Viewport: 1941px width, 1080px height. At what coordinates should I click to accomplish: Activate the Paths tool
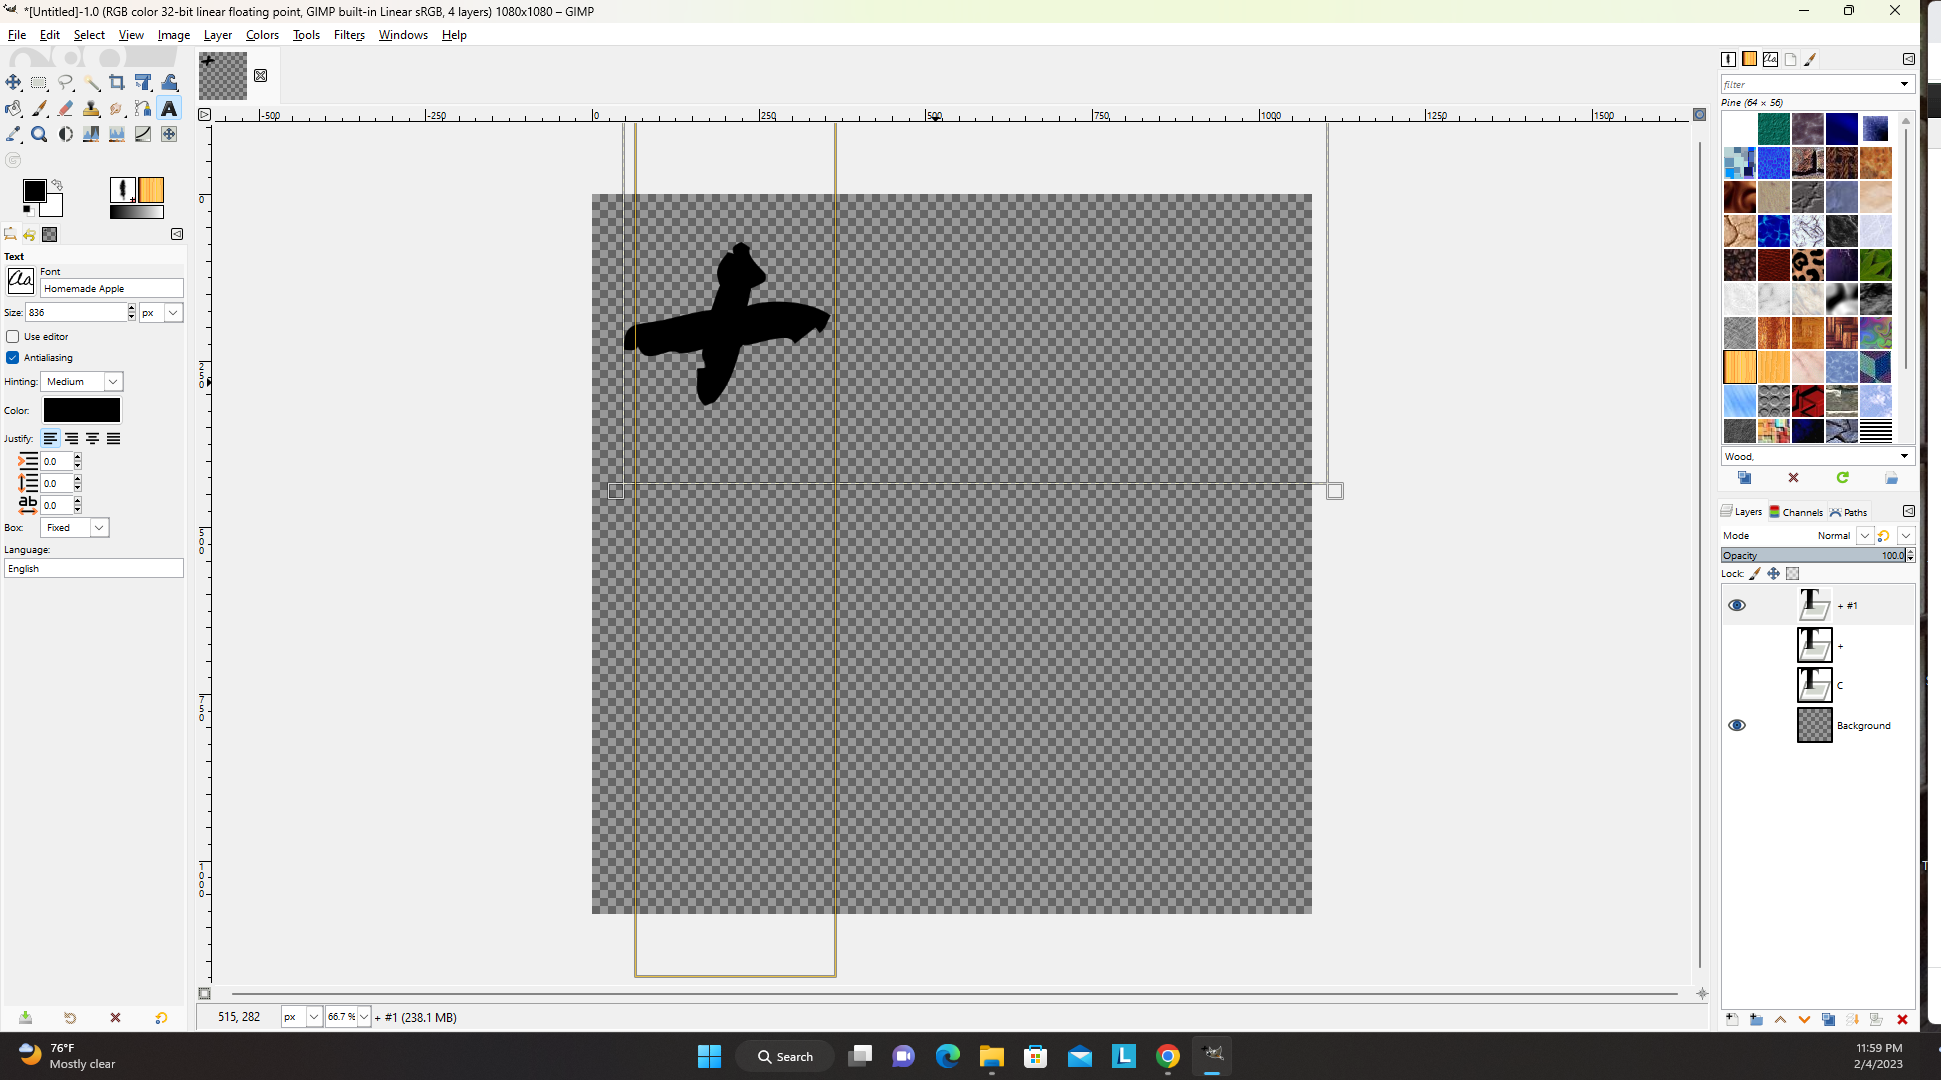click(x=143, y=108)
